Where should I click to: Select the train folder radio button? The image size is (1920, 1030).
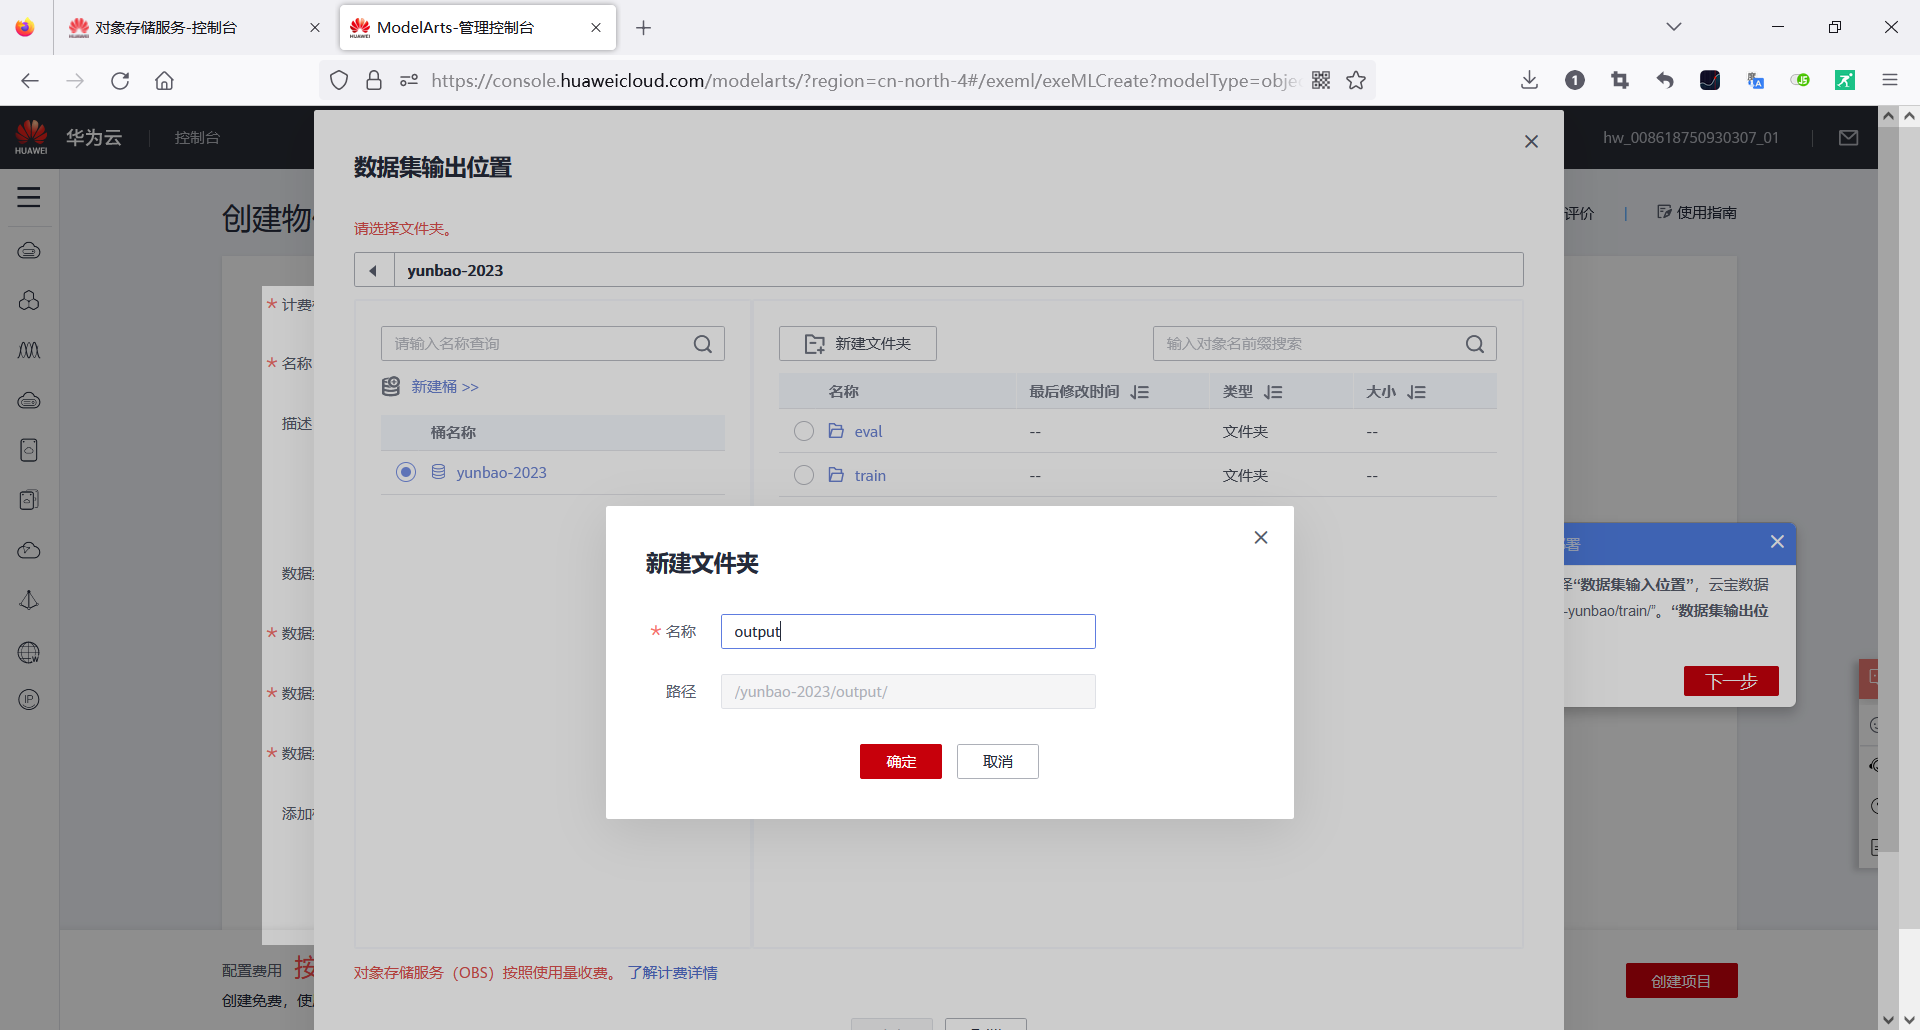click(x=804, y=475)
